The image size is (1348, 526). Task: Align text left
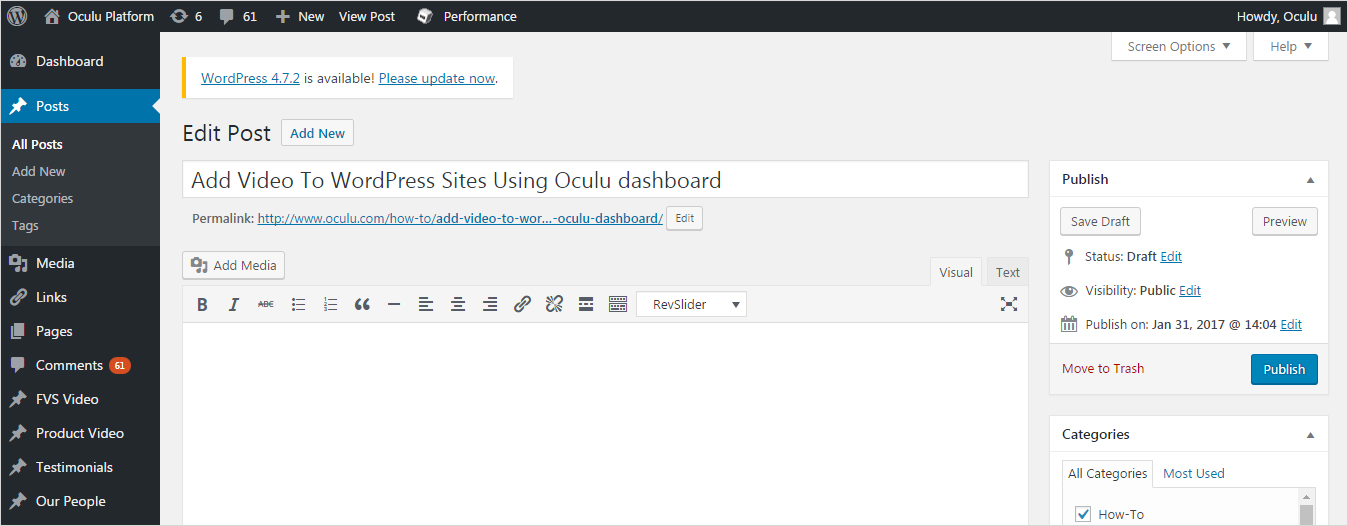coord(426,305)
